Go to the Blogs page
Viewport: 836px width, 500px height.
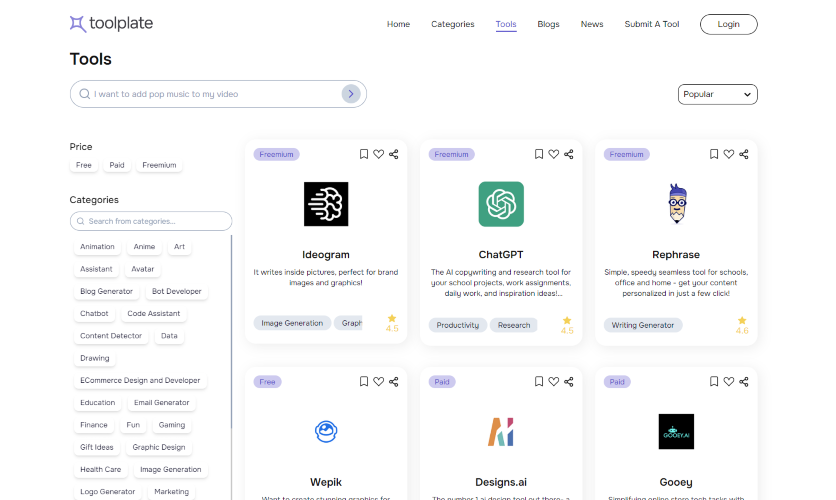tap(548, 24)
